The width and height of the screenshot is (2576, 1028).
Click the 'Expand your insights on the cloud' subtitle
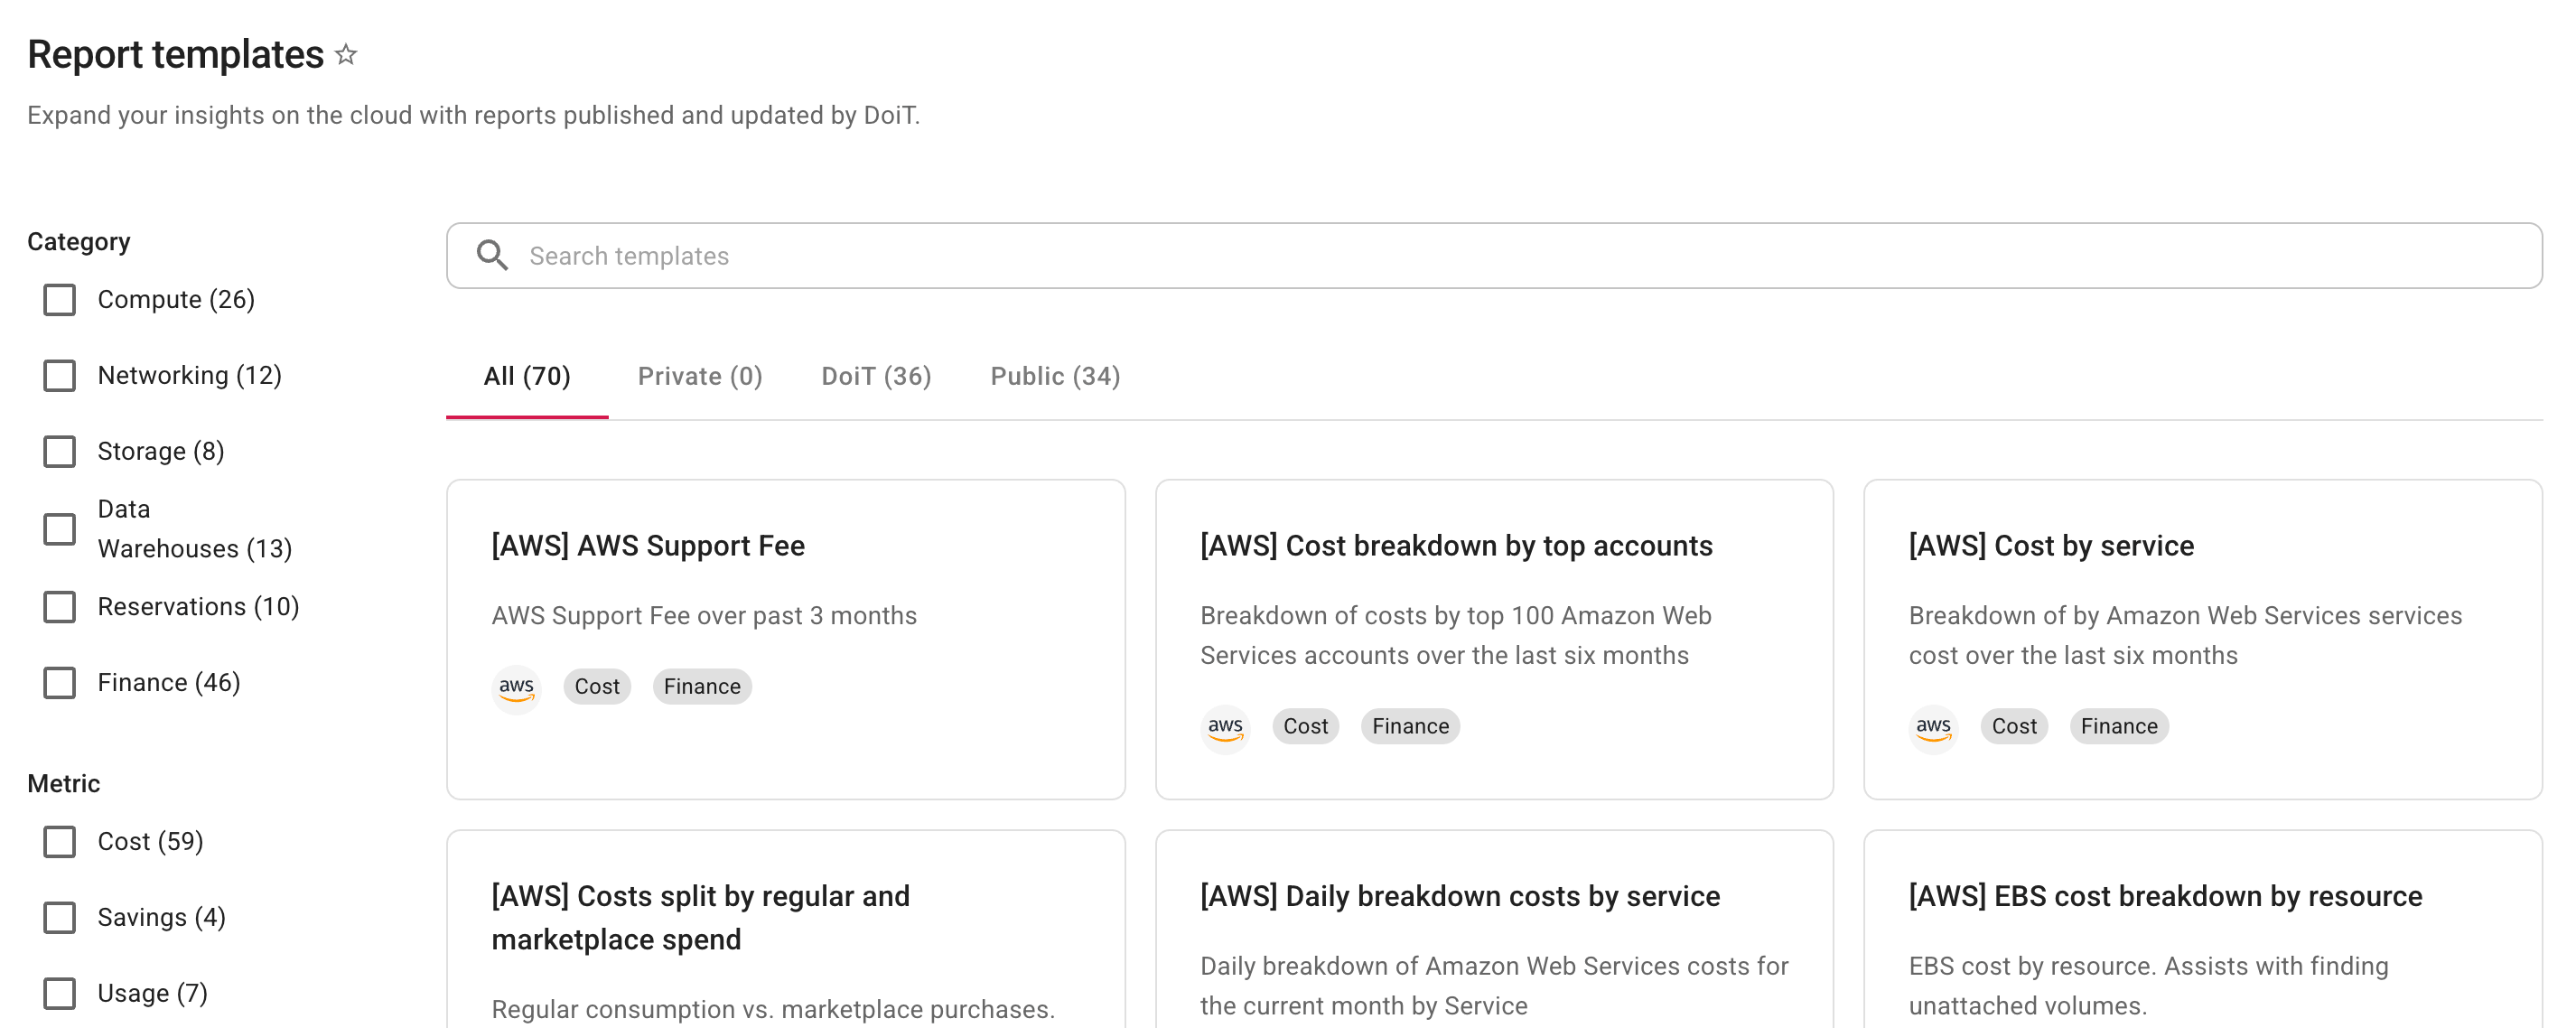(473, 116)
